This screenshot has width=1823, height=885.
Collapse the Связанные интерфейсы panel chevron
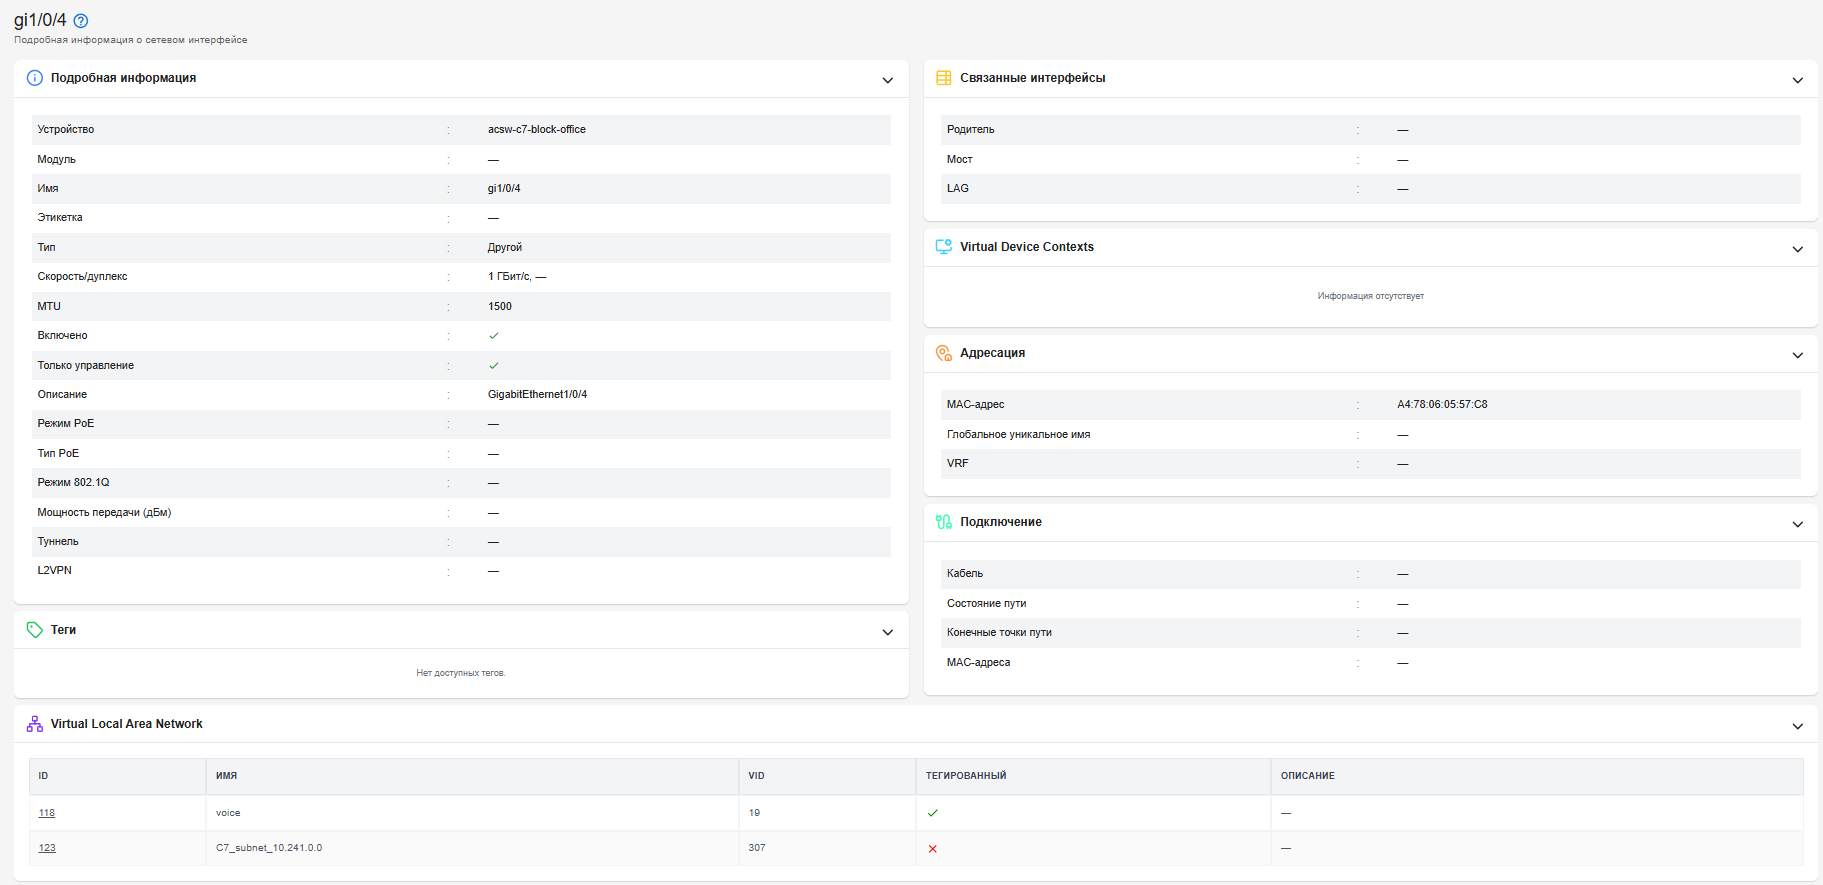coord(1798,80)
